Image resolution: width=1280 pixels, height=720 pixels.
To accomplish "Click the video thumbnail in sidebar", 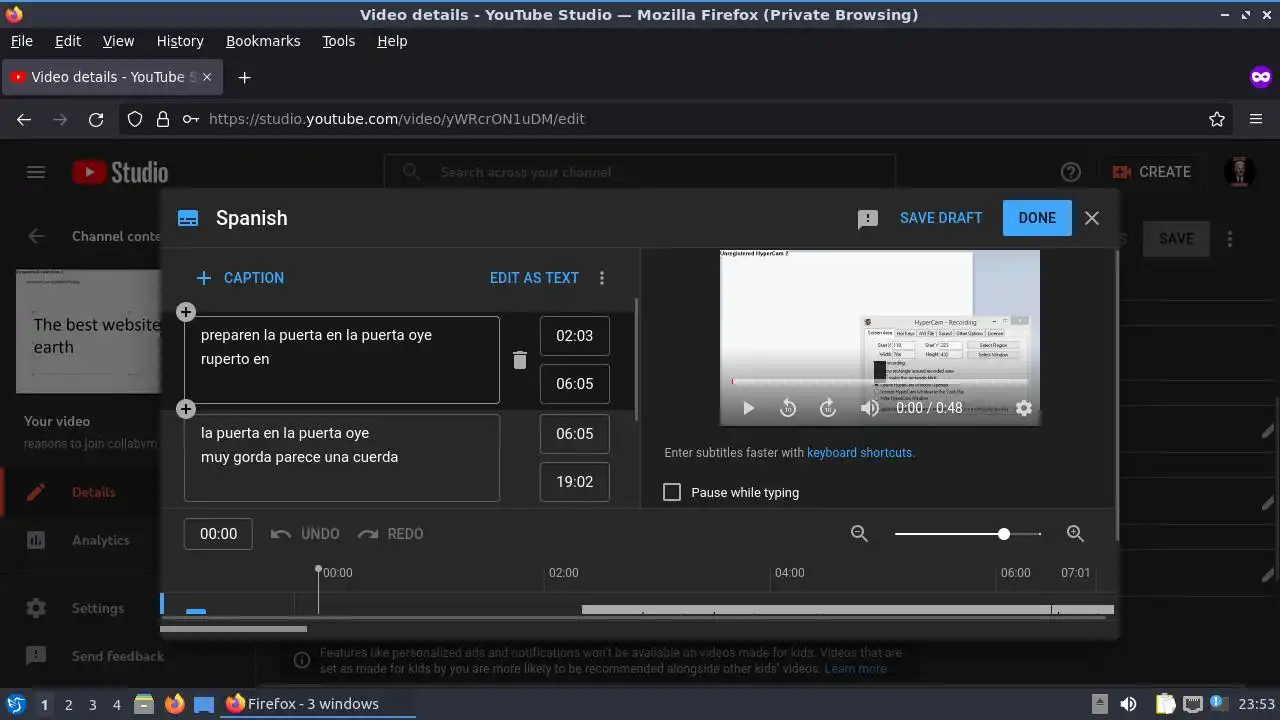I will click(88, 331).
